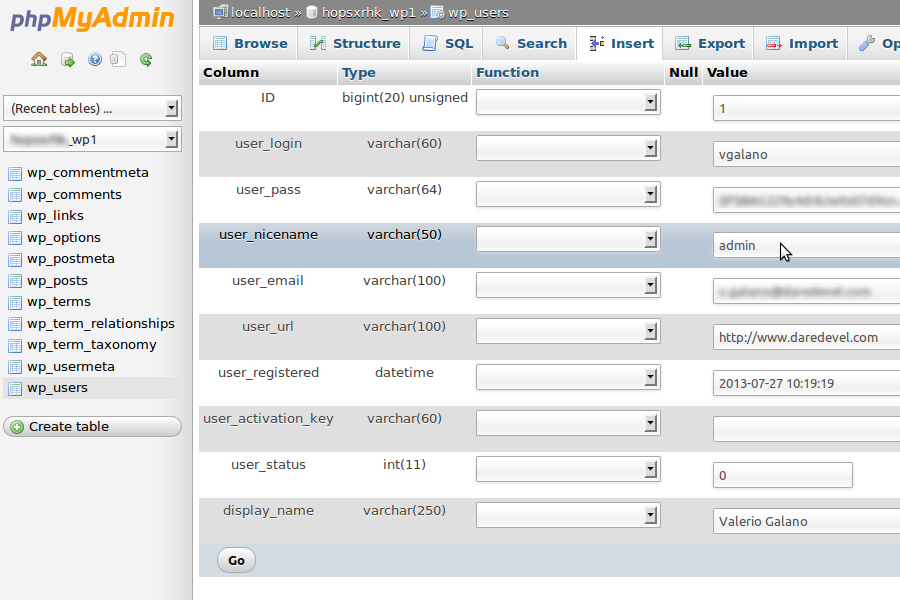Open Function dropdown for user_activation_key row
This screenshot has height=600, width=900.
click(x=568, y=423)
